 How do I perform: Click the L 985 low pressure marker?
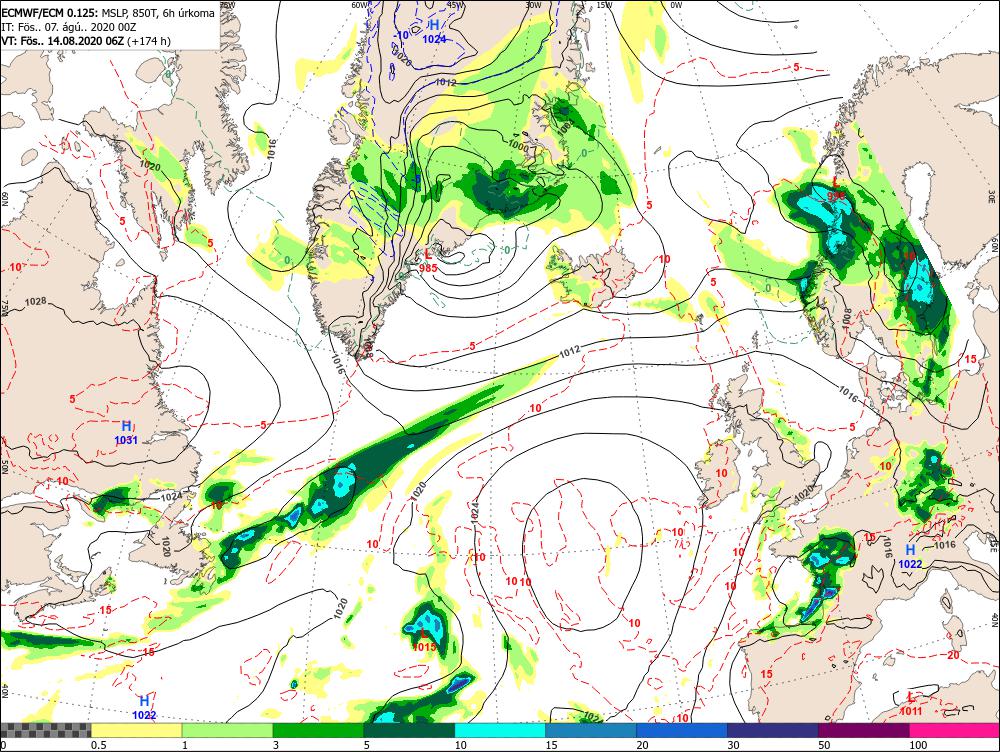[x=429, y=261]
